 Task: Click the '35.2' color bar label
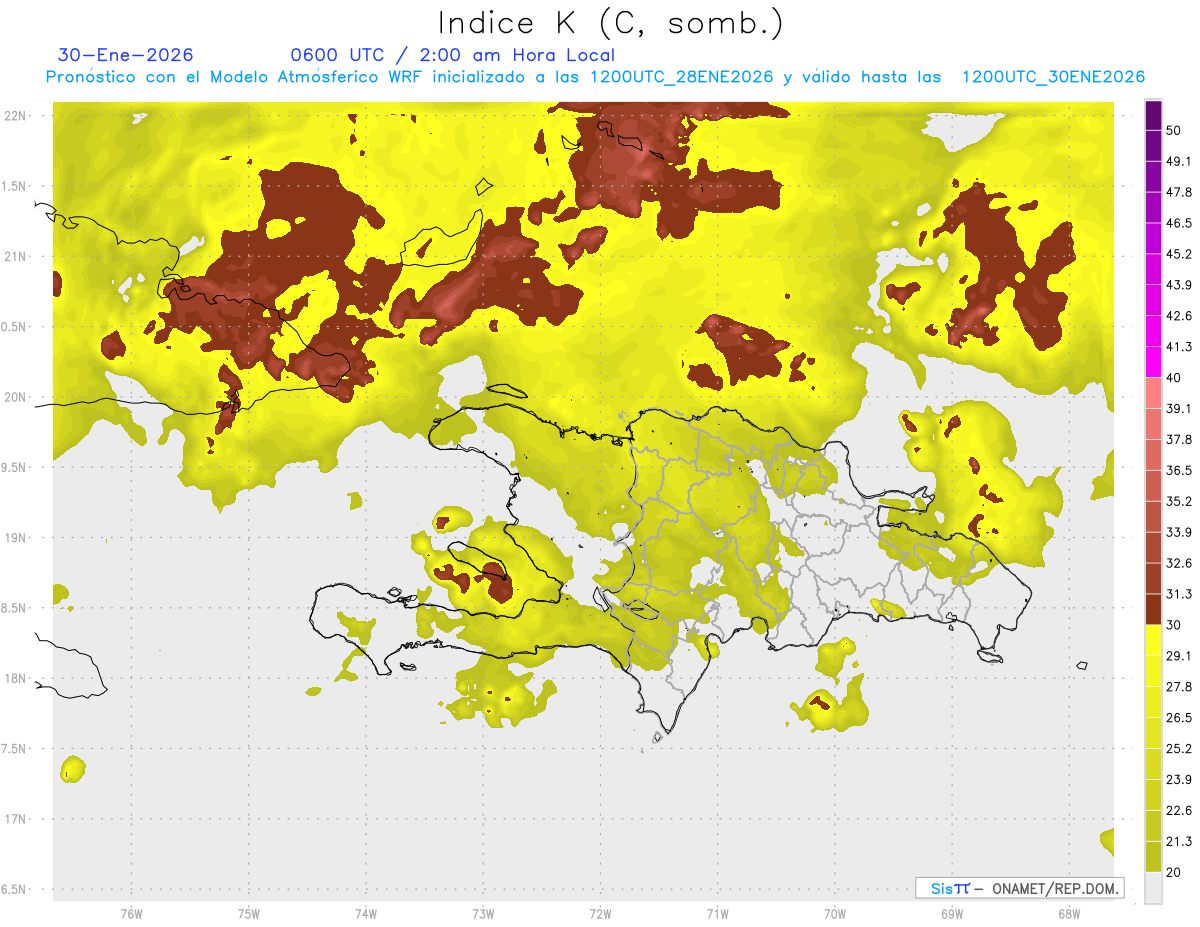coord(1179,501)
